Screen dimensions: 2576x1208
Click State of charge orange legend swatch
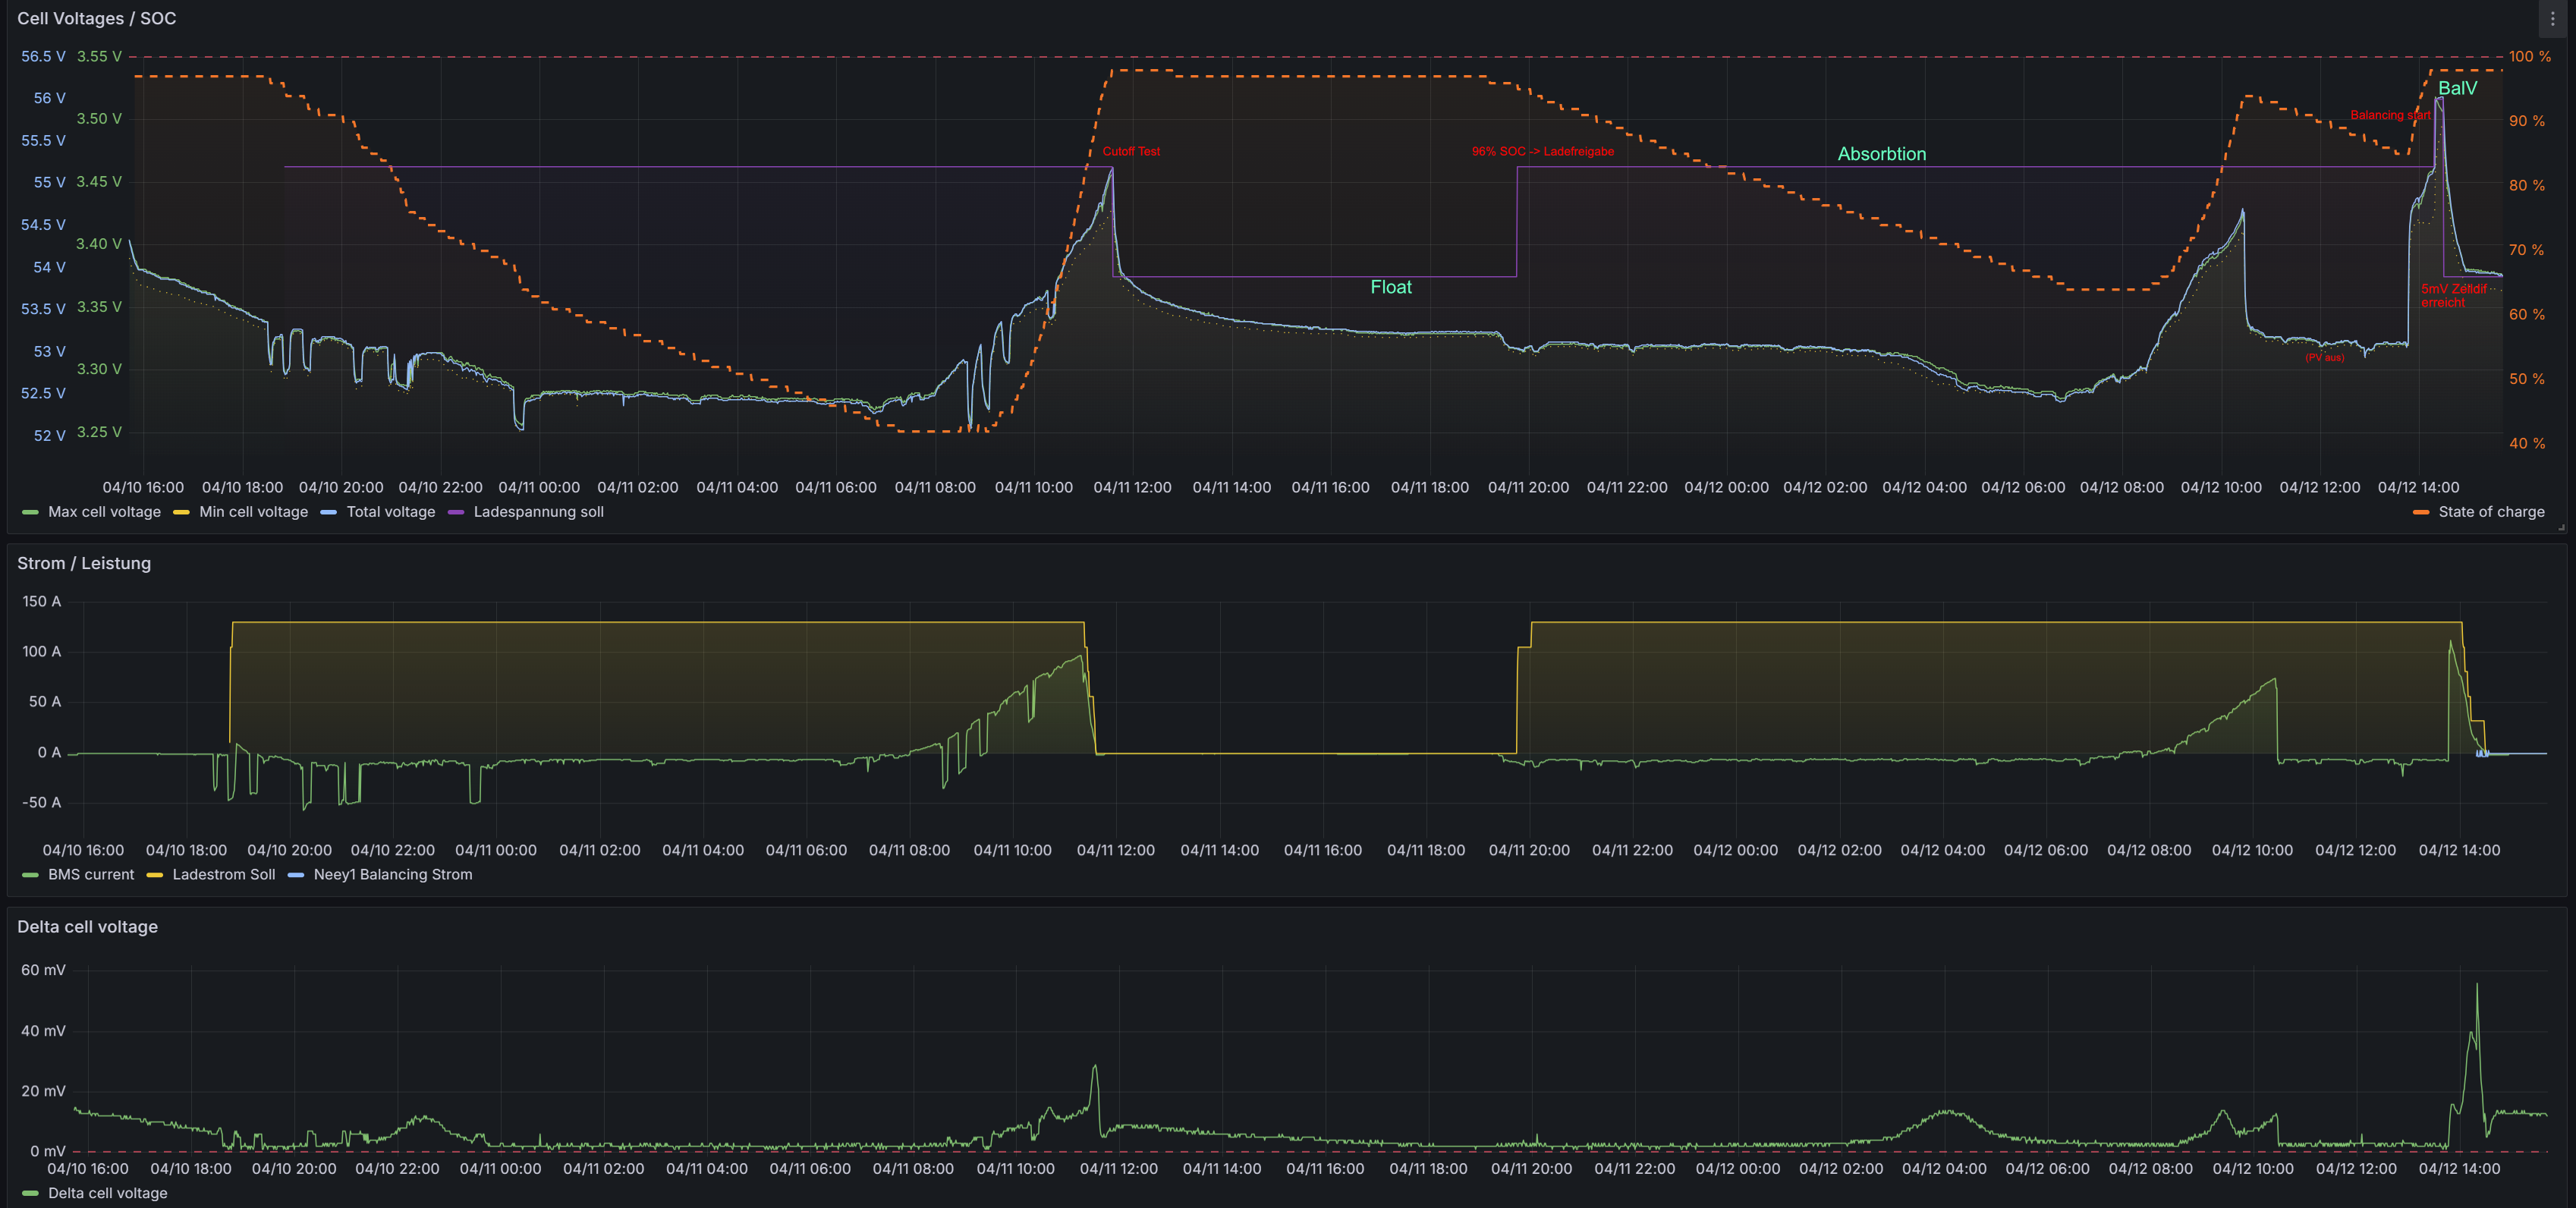[2420, 512]
